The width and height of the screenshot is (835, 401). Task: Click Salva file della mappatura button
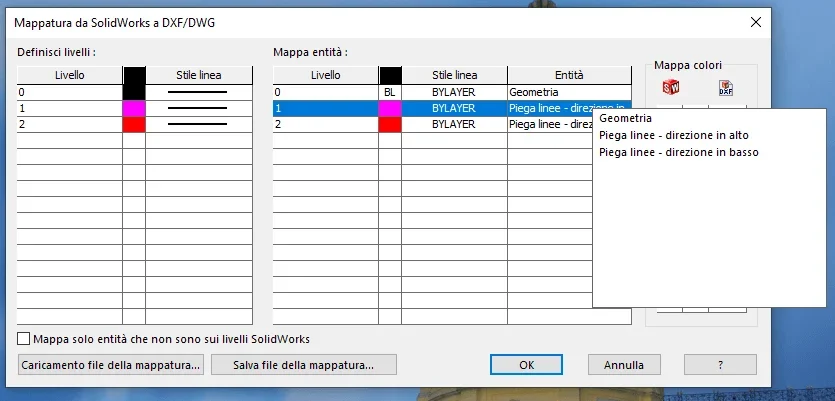[304, 365]
